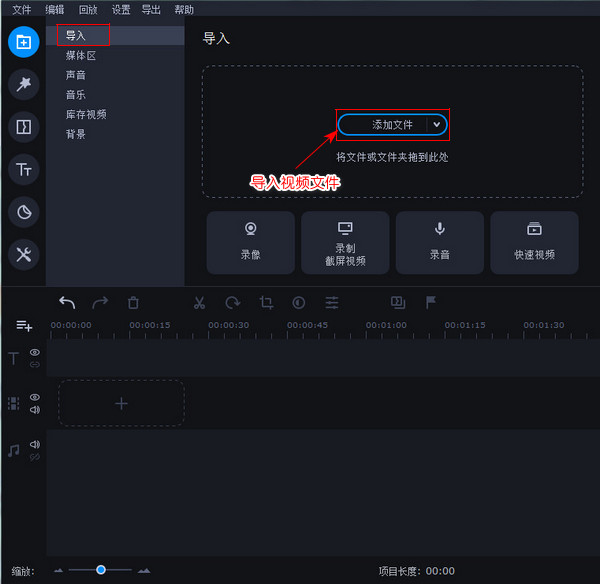Open the 导出 menu
This screenshot has width=600, height=584.
151,9
